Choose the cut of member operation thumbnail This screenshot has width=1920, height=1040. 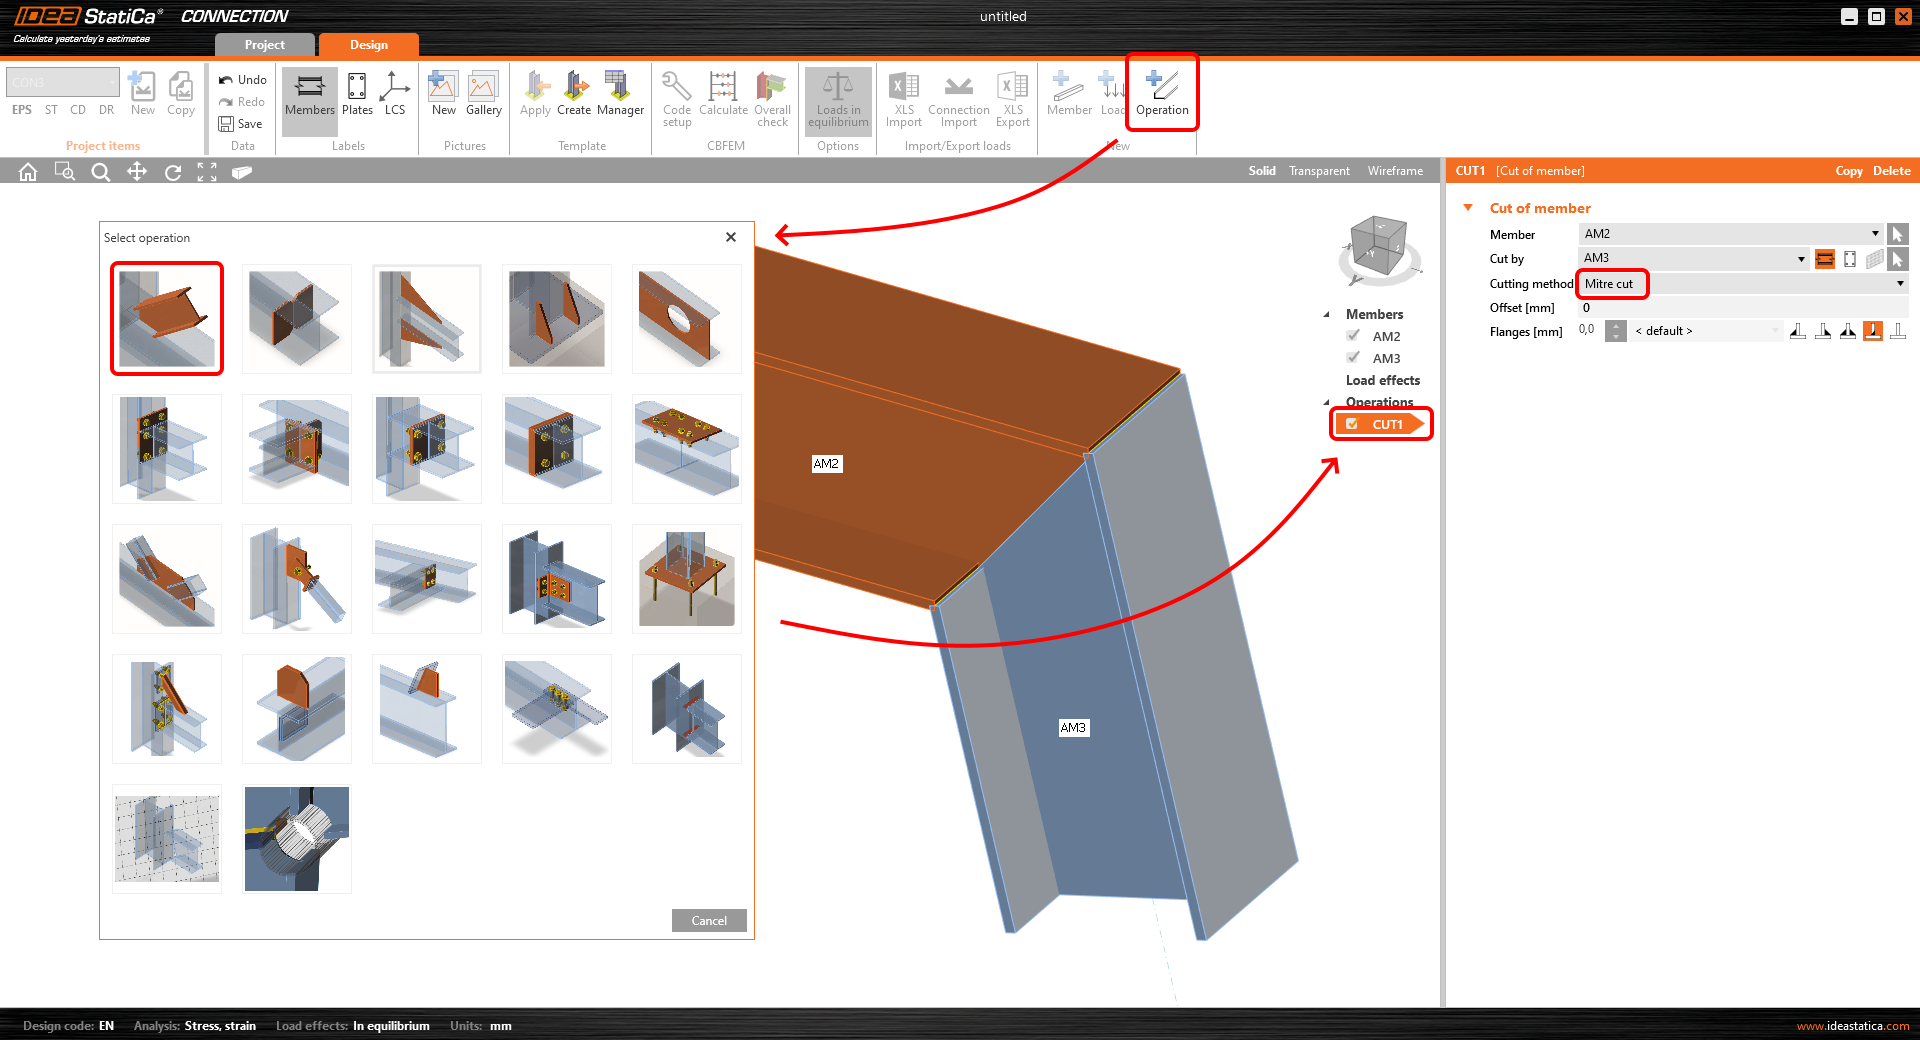[x=167, y=319]
